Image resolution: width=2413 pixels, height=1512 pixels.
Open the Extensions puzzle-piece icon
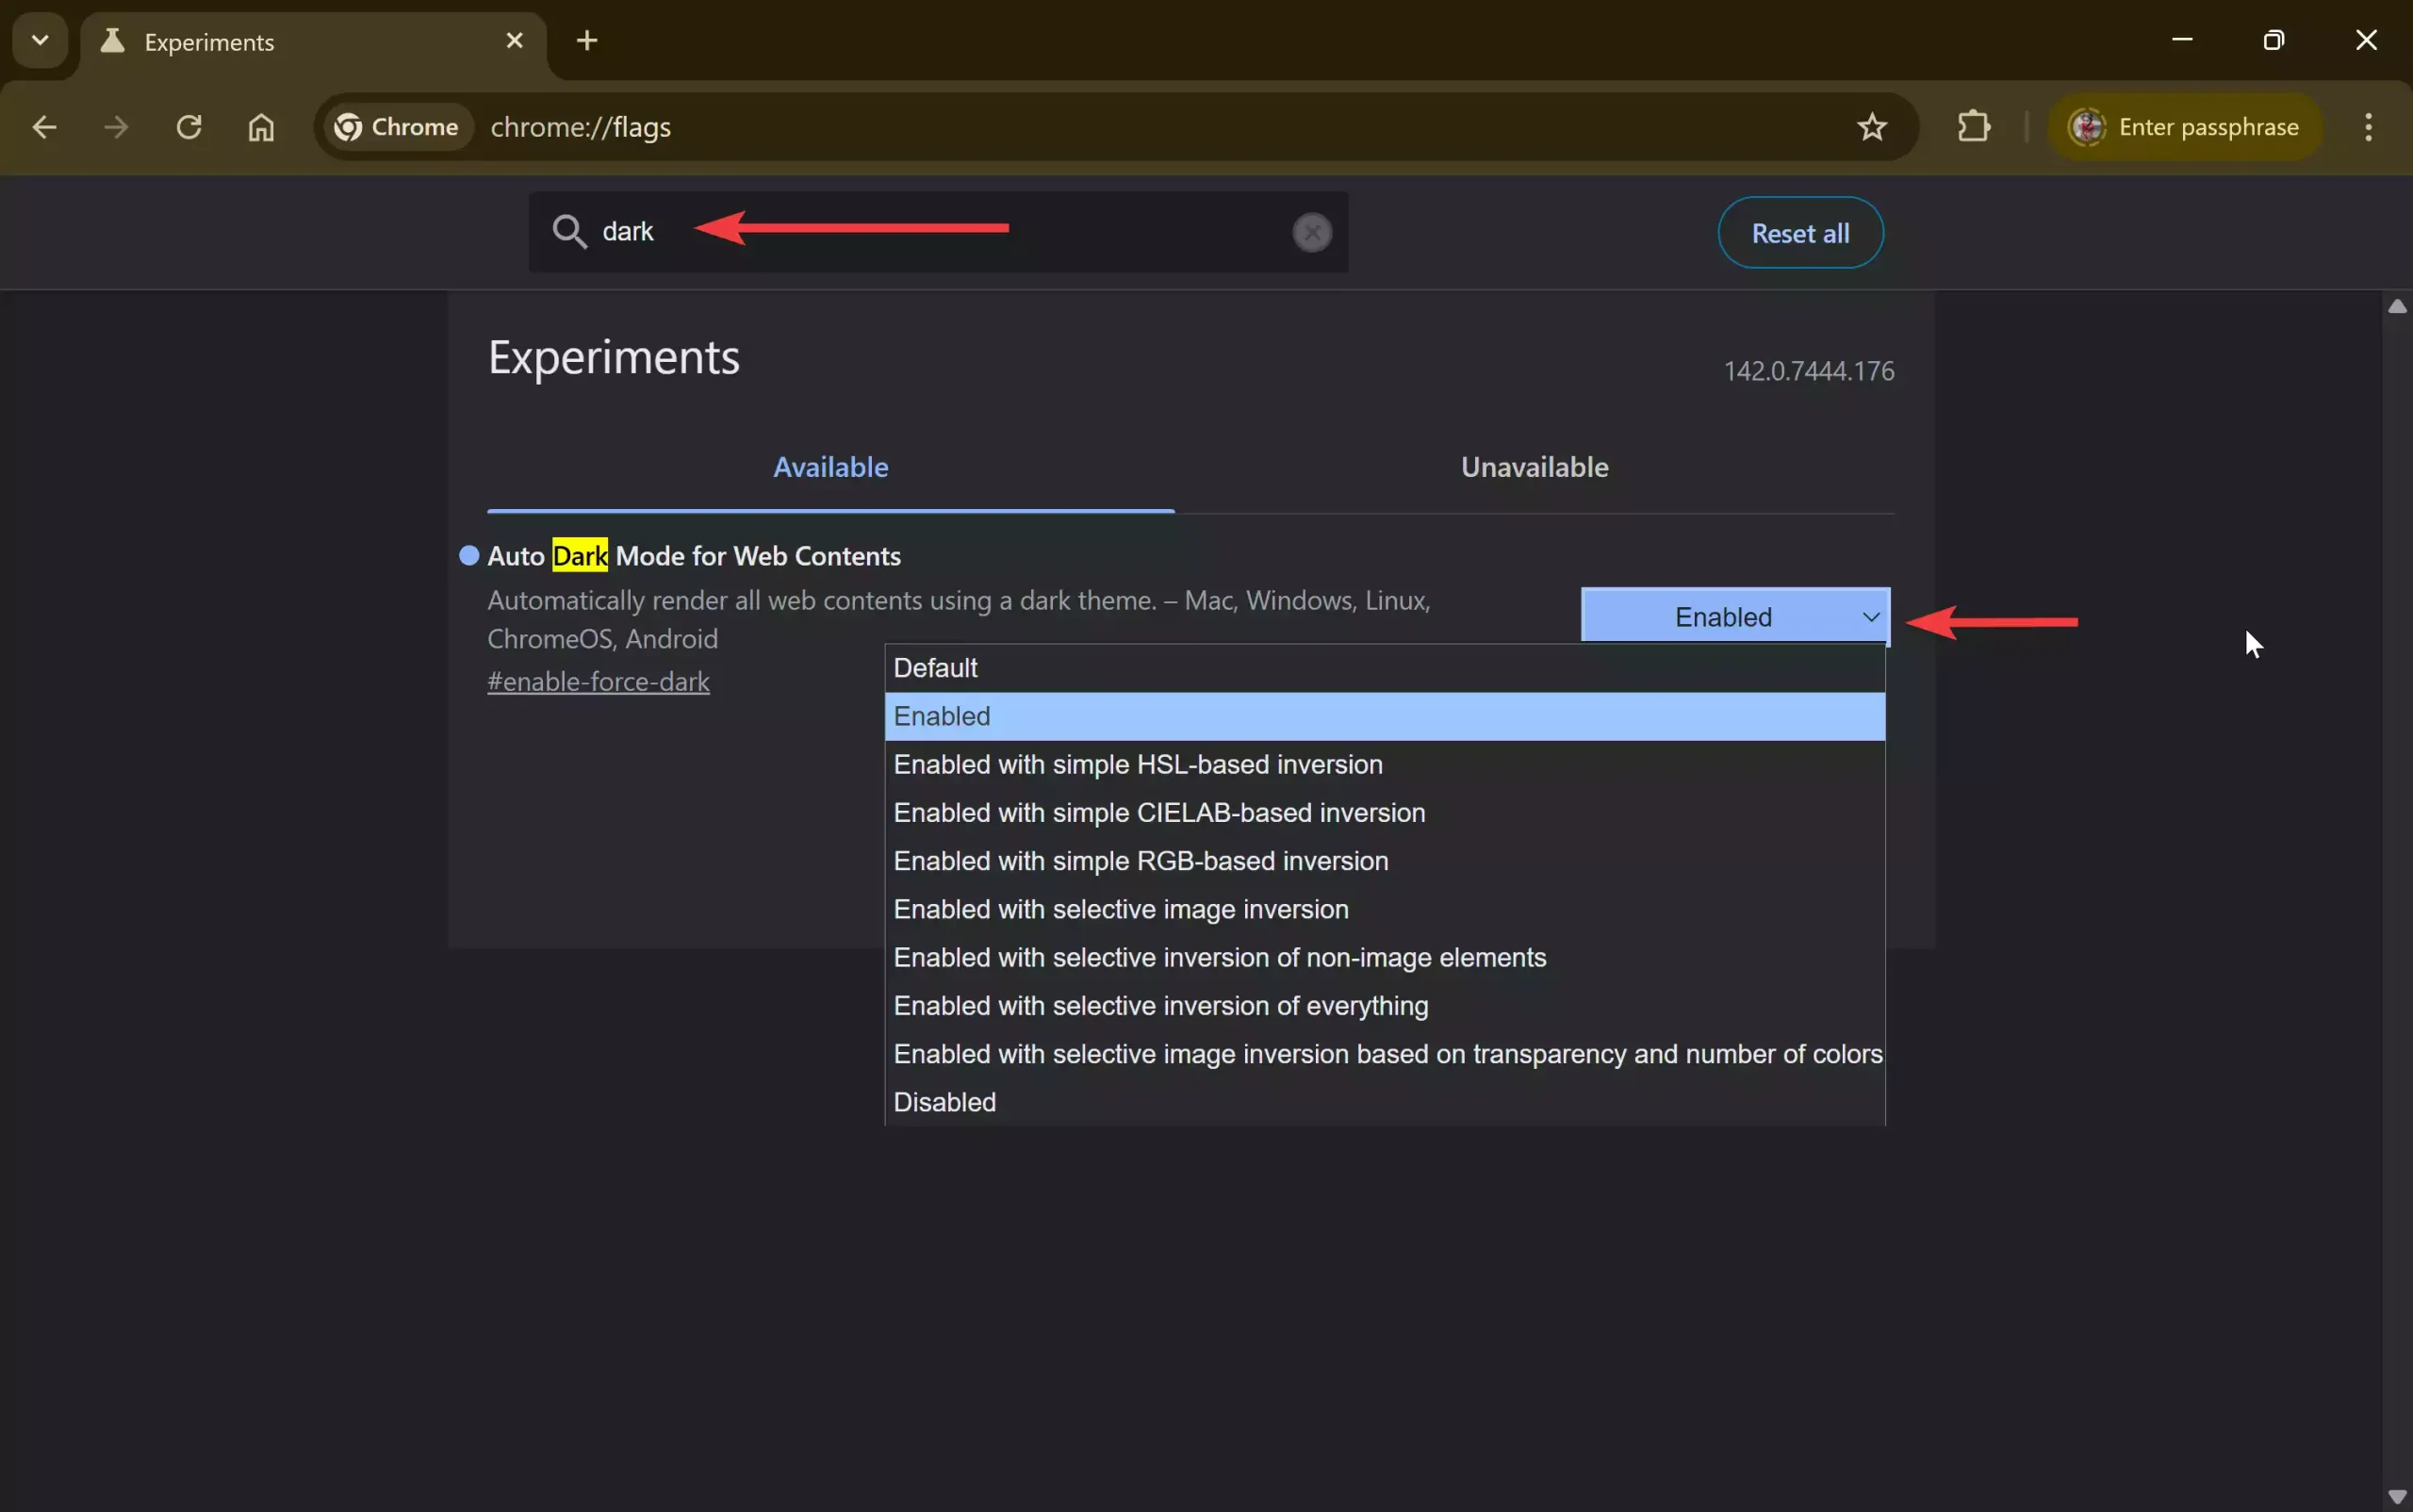[1973, 127]
